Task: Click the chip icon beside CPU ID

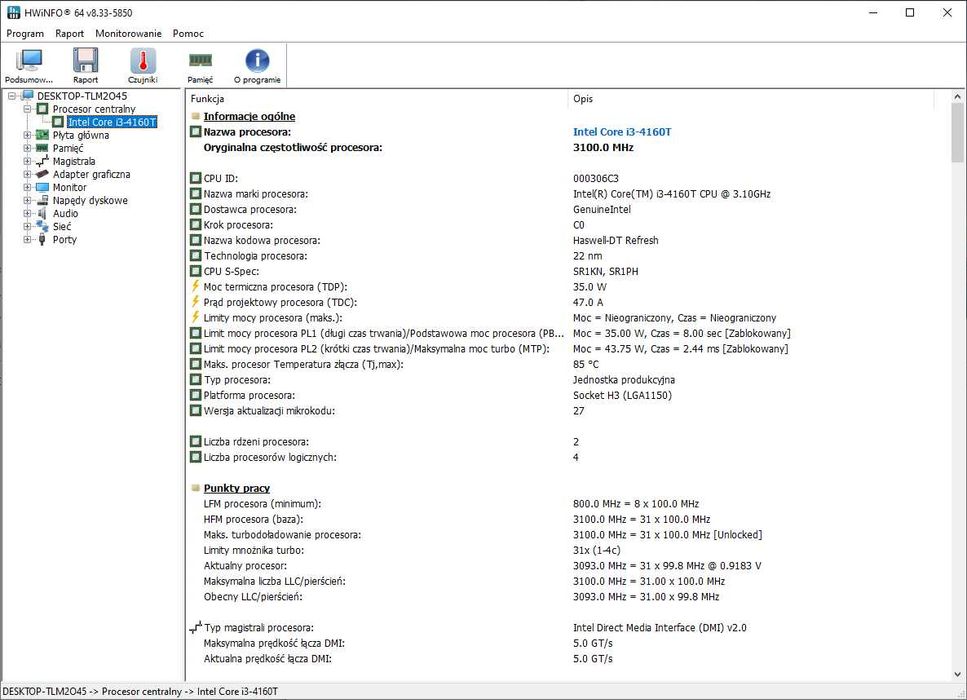Action: [195, 178]
